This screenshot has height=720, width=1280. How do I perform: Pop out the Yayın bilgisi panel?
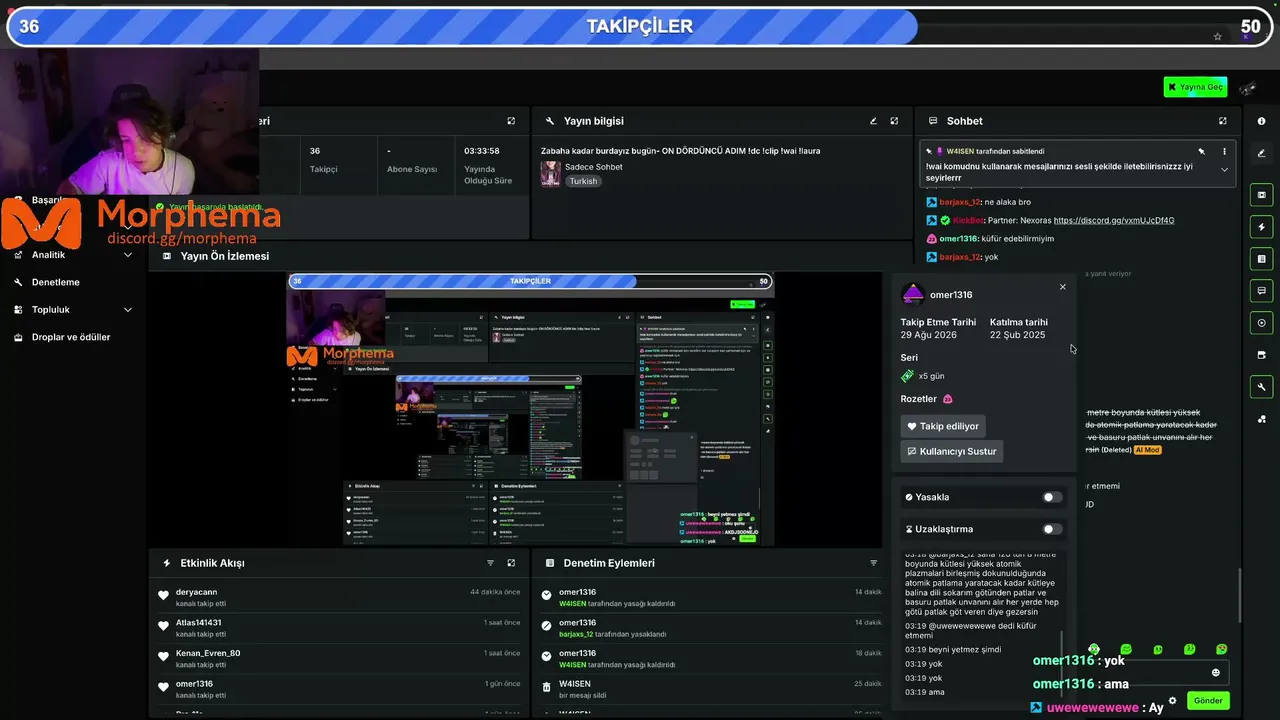point(894,121)
